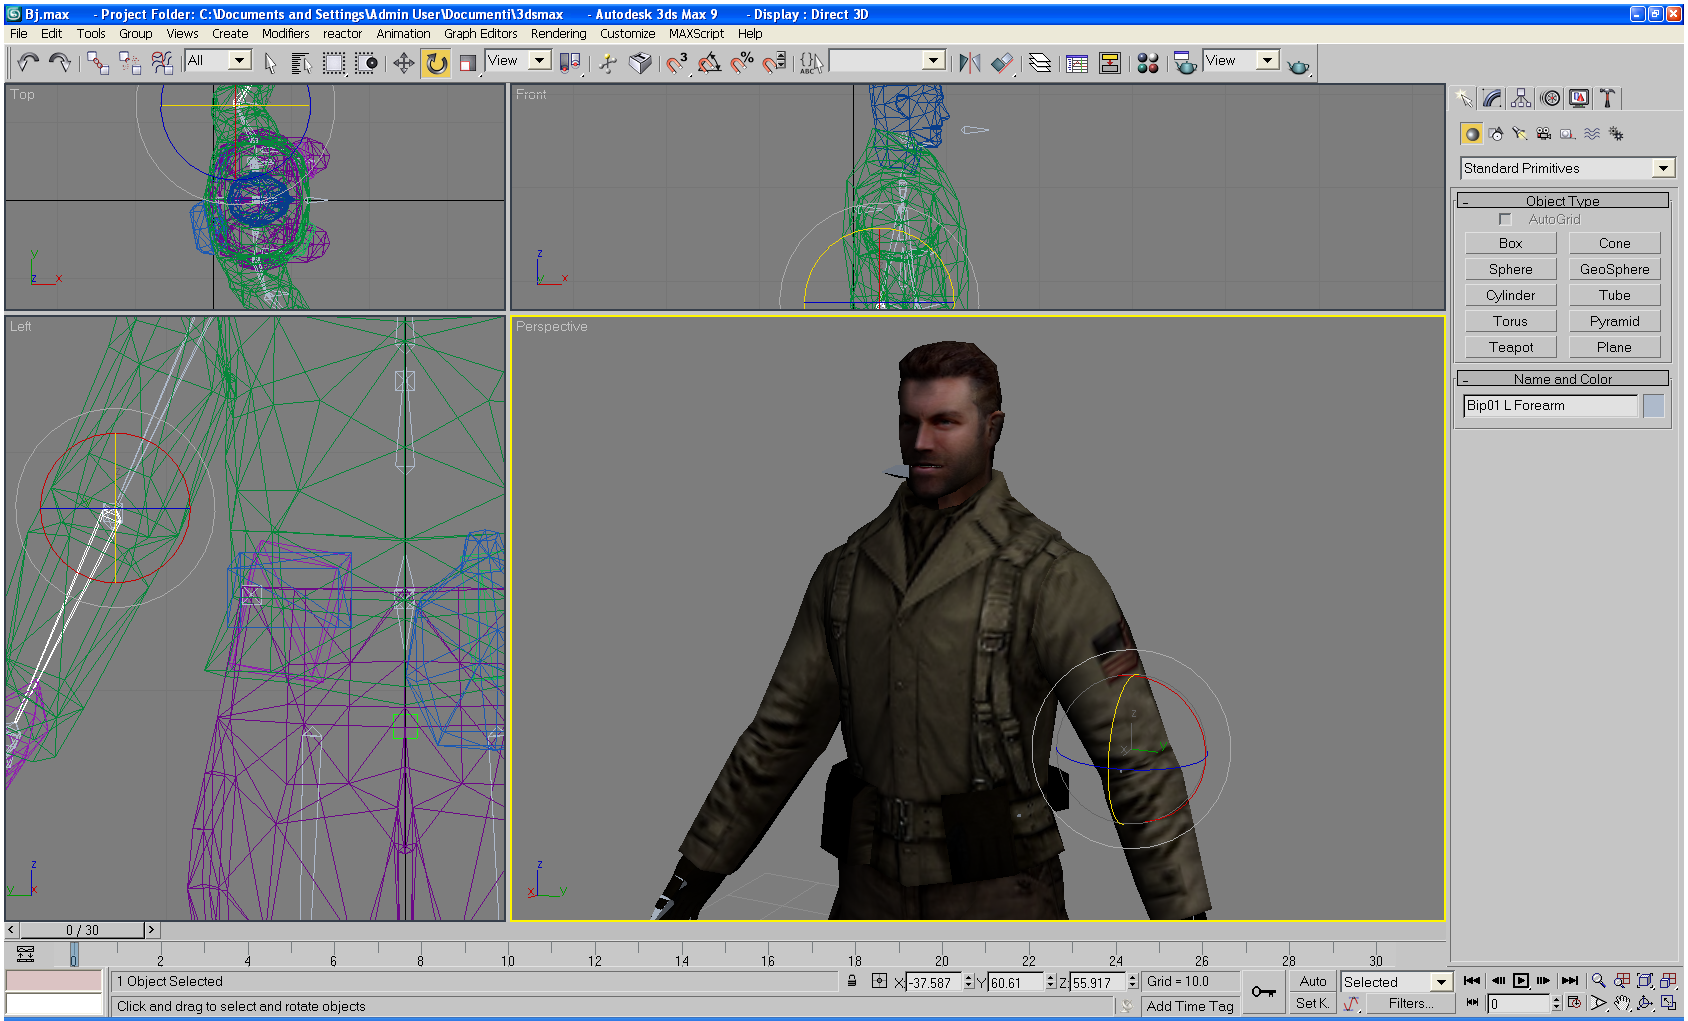The image size is (1688, 1021).
Task: Click the GeoSphere button
Action: (x=1614, y=269)
